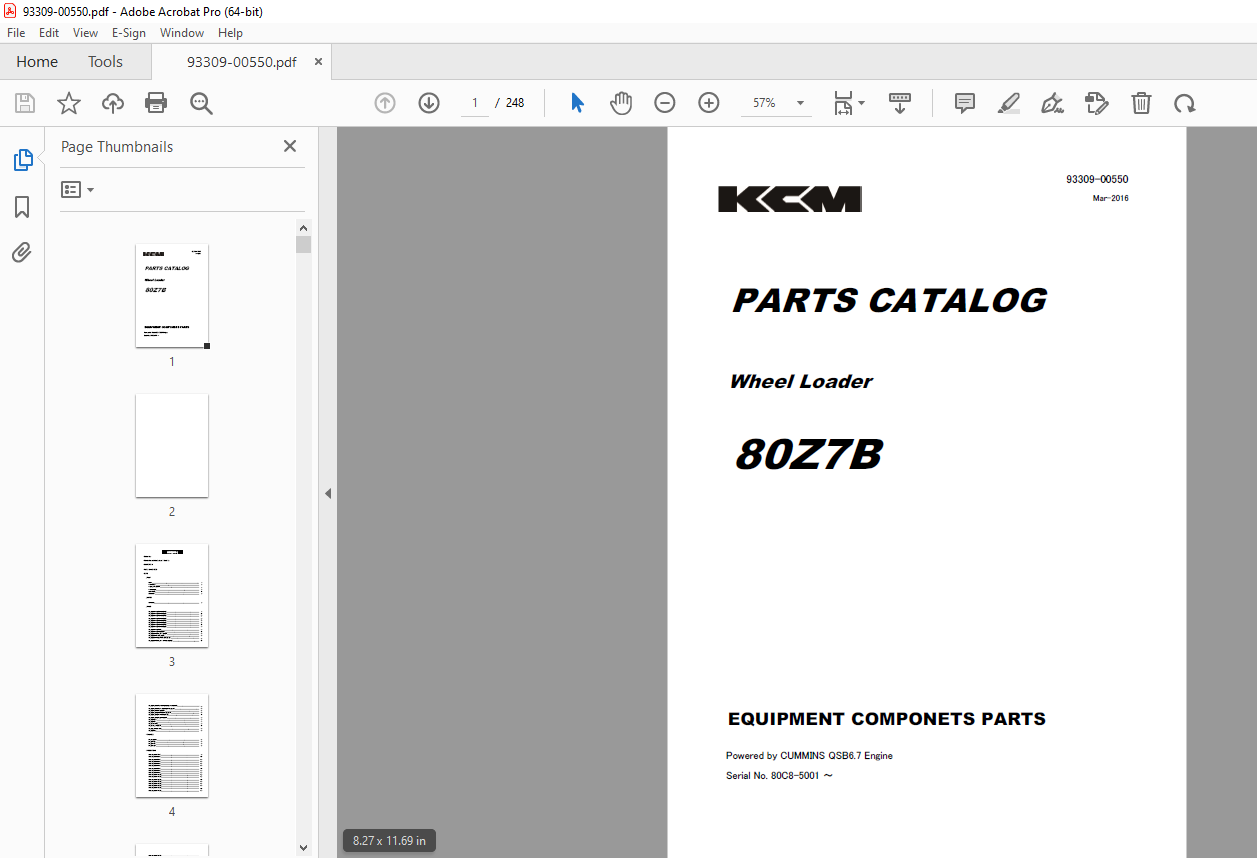The width and height of the screenshot is (1257, 858).
Task: Click the zoom percentage field
Action: pyautogui.click(x=765, y=103)
